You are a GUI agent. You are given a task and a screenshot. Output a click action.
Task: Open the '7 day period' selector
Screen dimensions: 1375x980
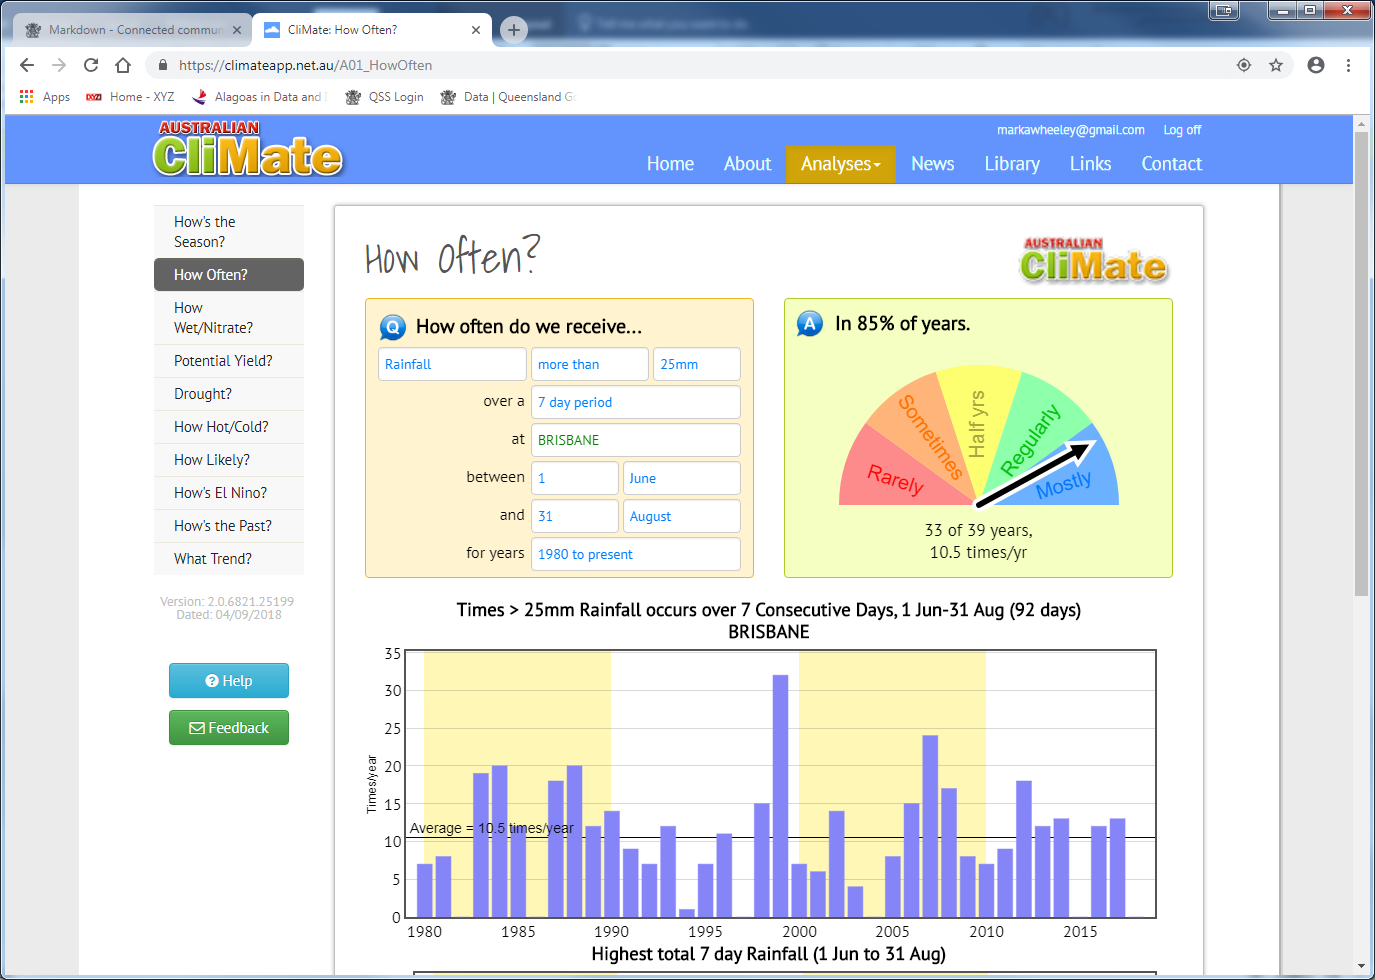635,402
